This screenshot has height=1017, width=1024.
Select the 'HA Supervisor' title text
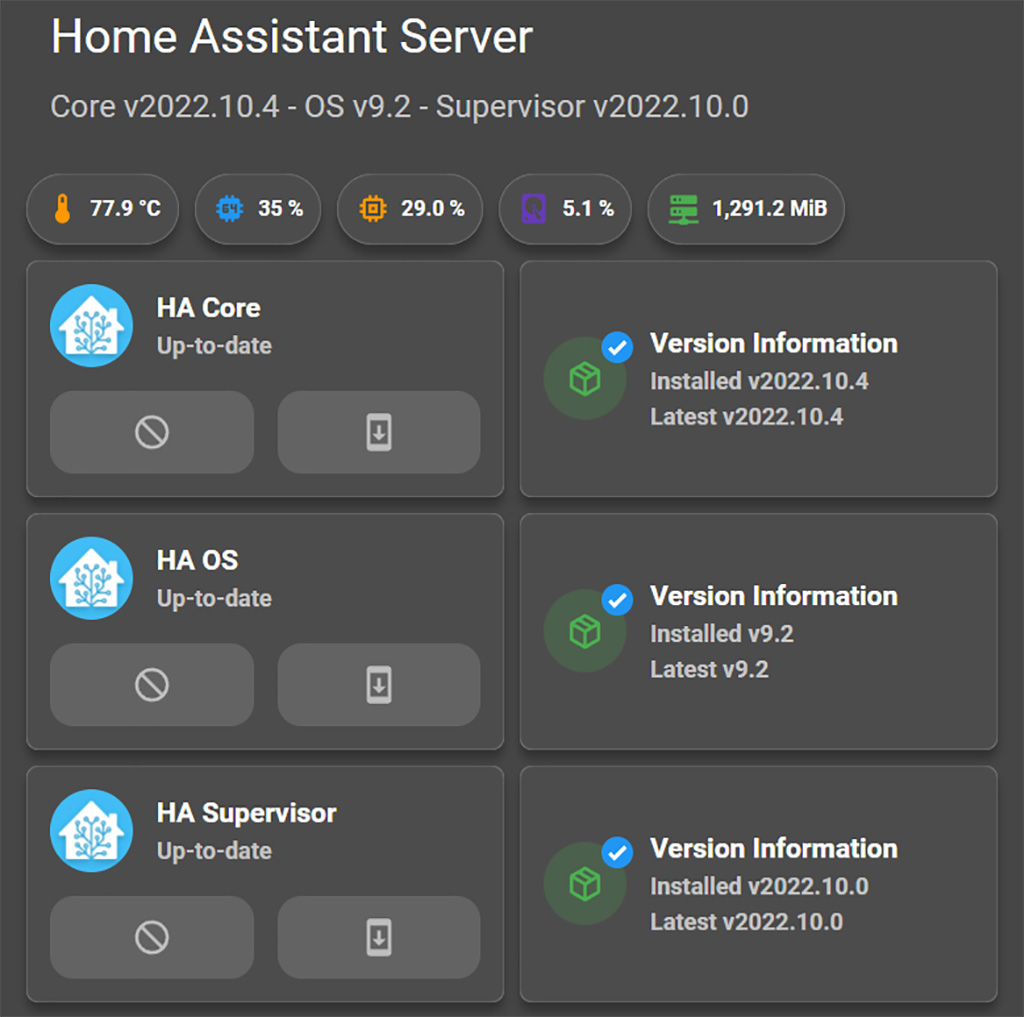(x=246, y=813)
